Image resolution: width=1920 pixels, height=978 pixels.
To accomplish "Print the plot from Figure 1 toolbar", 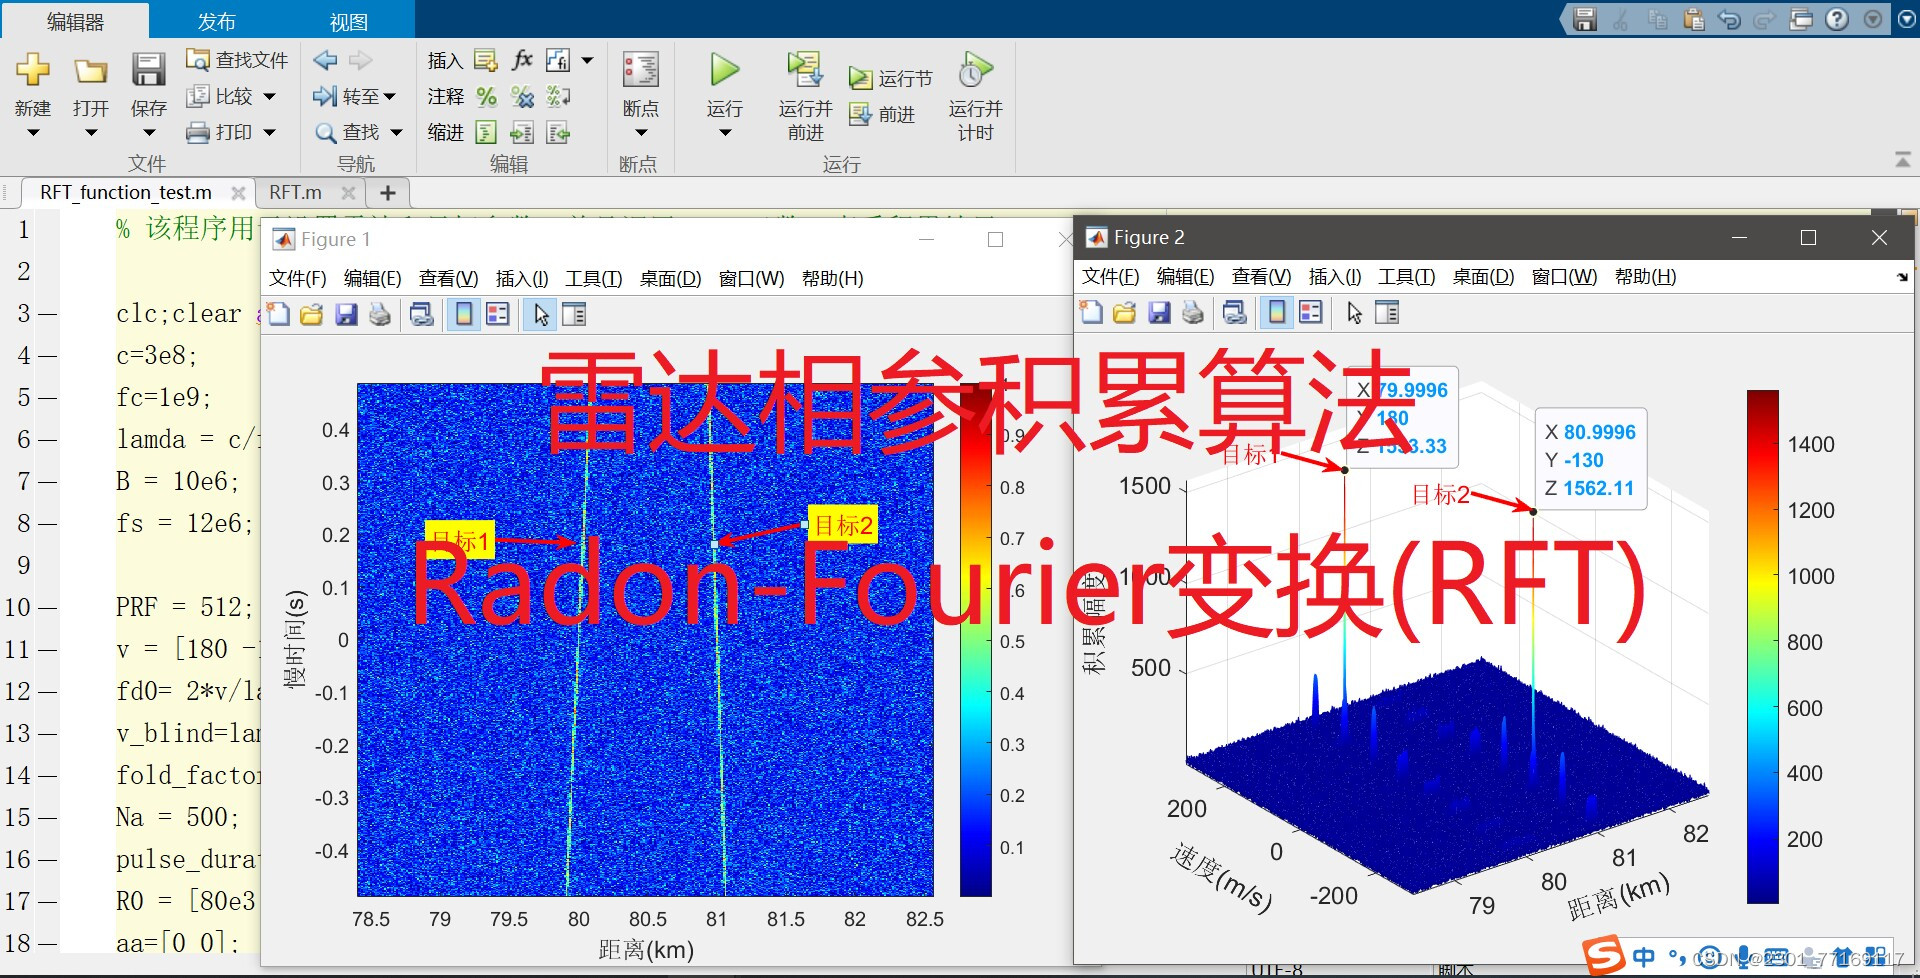I will (379, 313).
